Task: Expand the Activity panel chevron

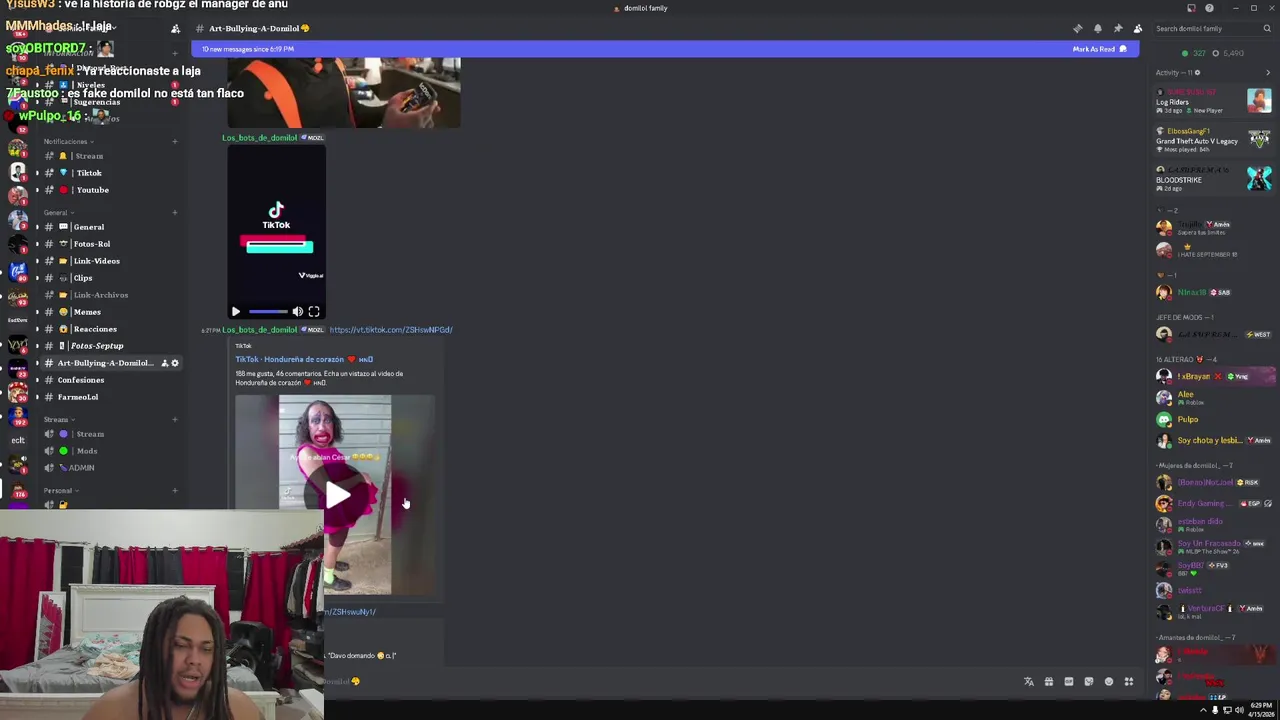Action: (1268, 72)
